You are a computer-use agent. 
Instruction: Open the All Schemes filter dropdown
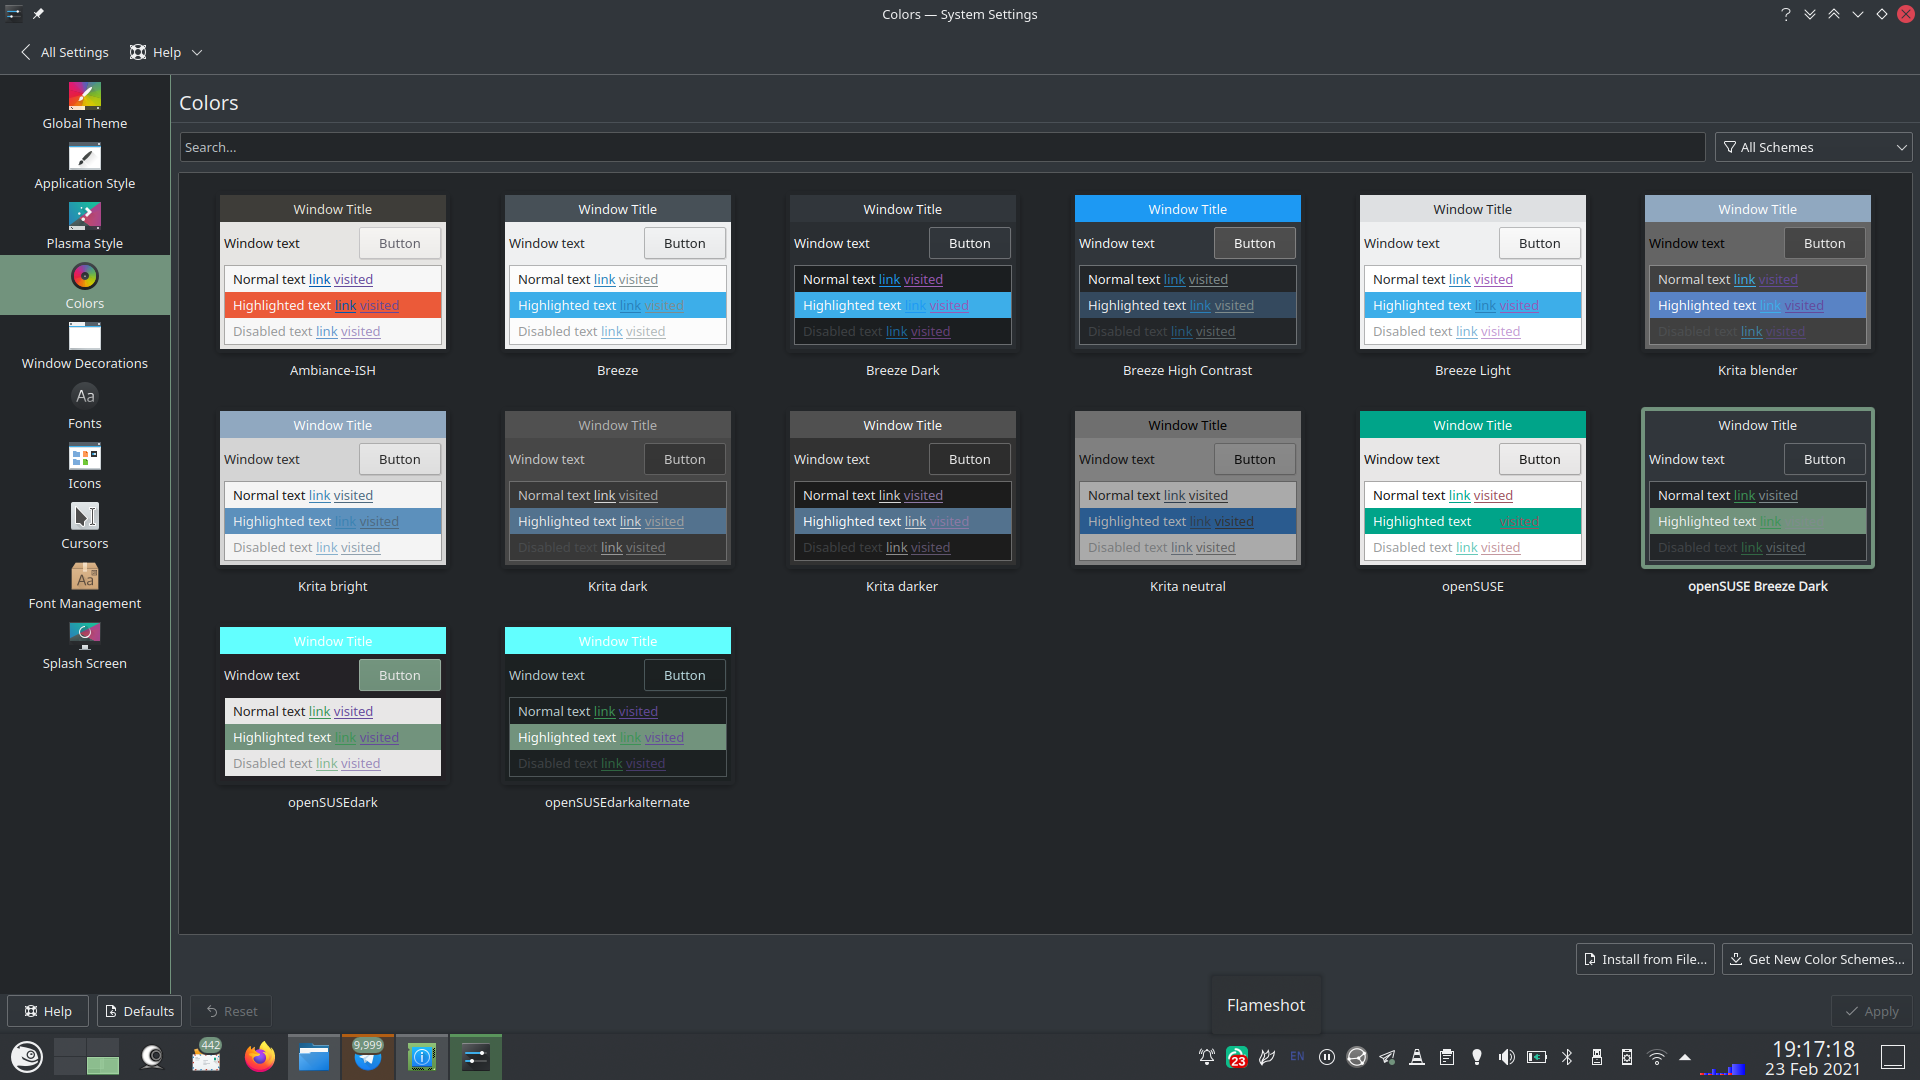point(1813,147)
